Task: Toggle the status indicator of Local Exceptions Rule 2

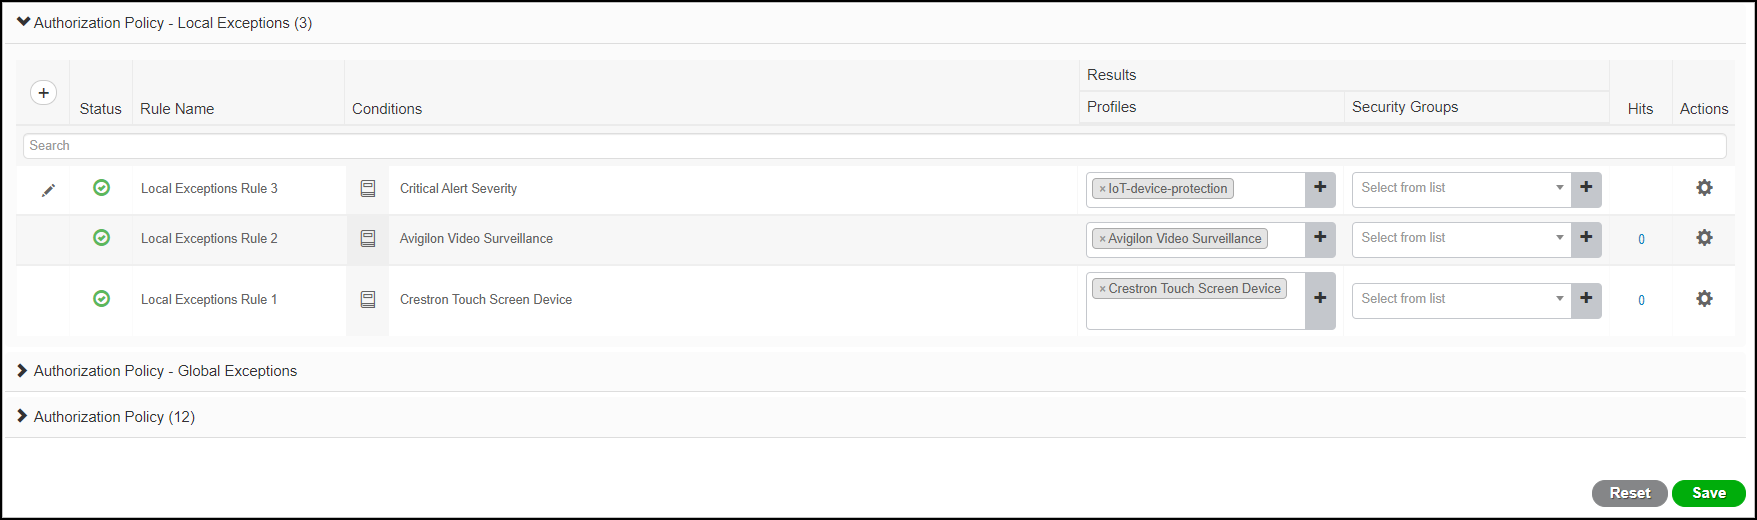Action: [x=101, y=238]
